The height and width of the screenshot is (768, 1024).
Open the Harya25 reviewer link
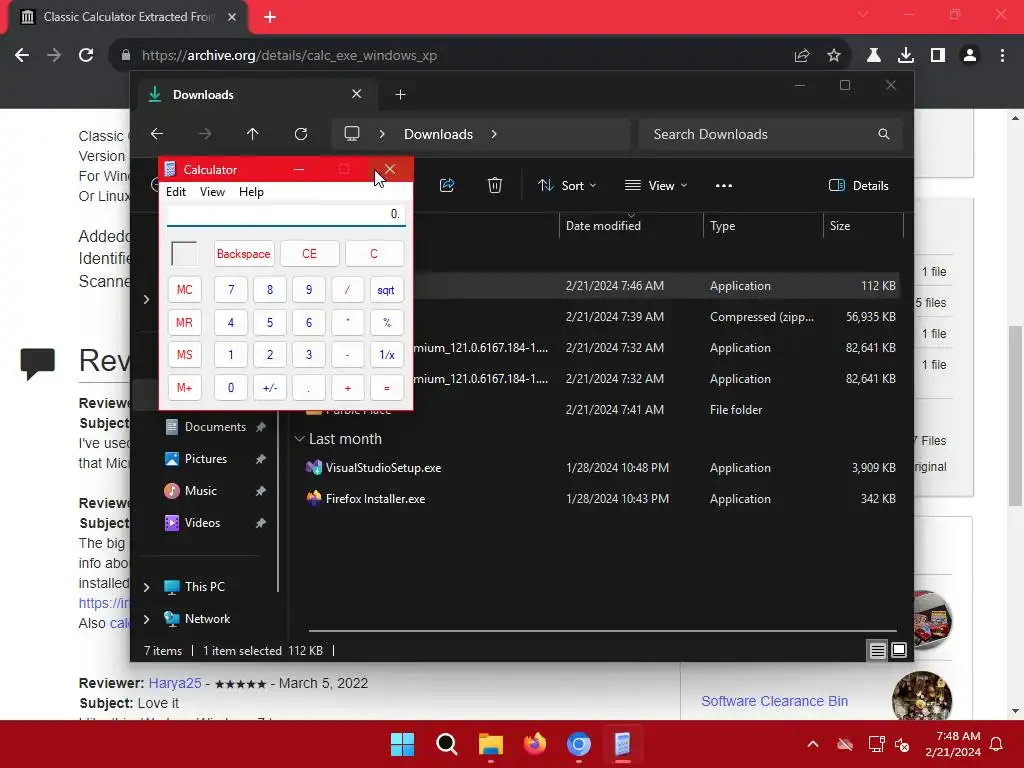coord(174,683)
